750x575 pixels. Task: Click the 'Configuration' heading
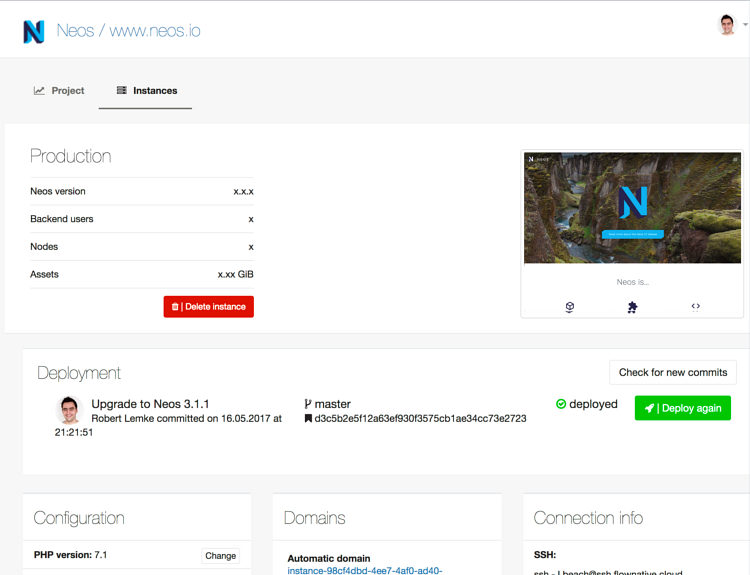click(x=79, y=518)
